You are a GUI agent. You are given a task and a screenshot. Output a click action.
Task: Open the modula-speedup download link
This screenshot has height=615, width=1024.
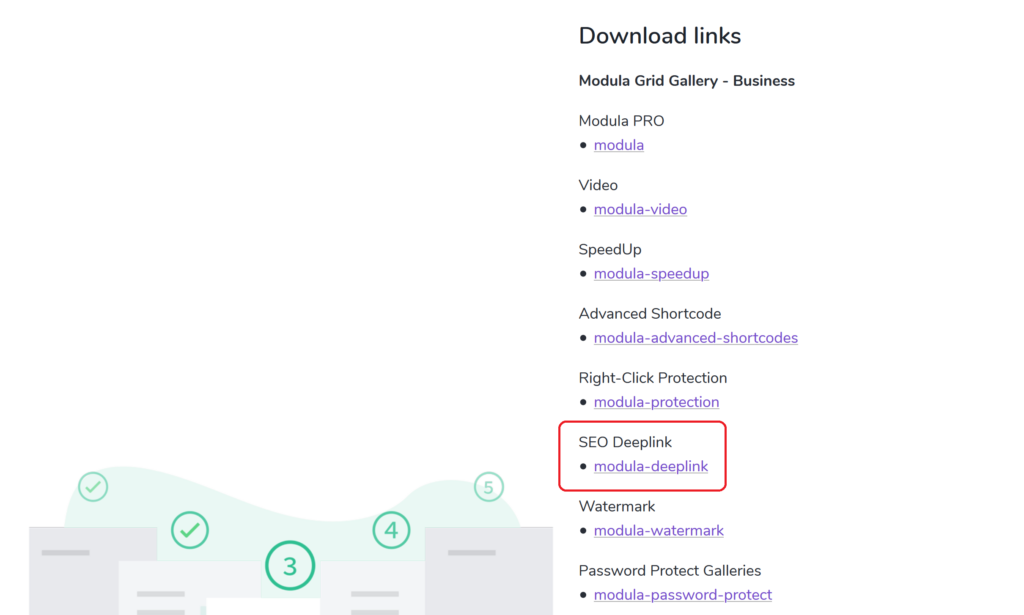(651, 273)
